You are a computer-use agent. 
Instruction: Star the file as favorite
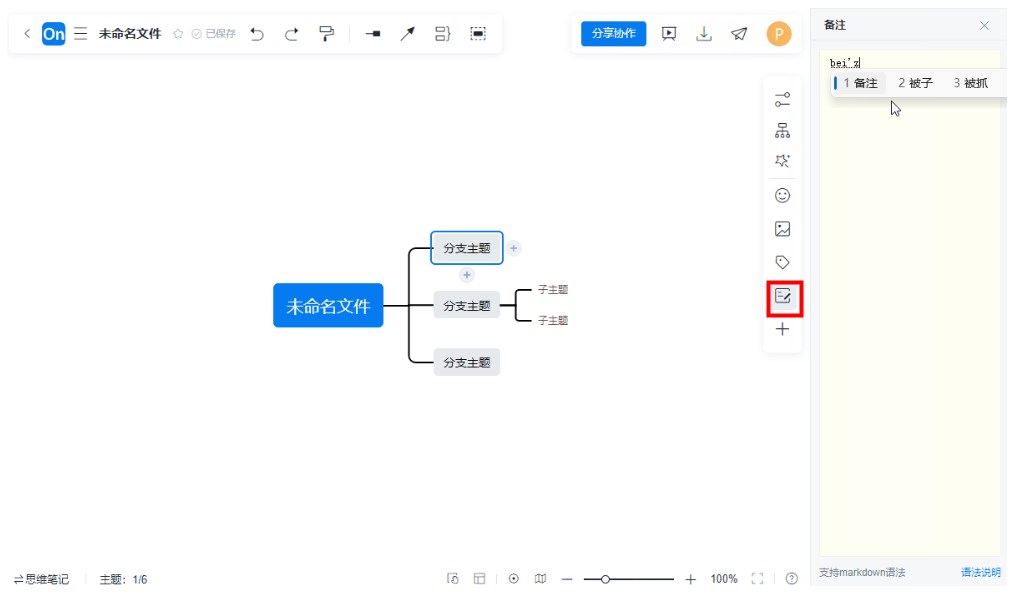(178, 34)
